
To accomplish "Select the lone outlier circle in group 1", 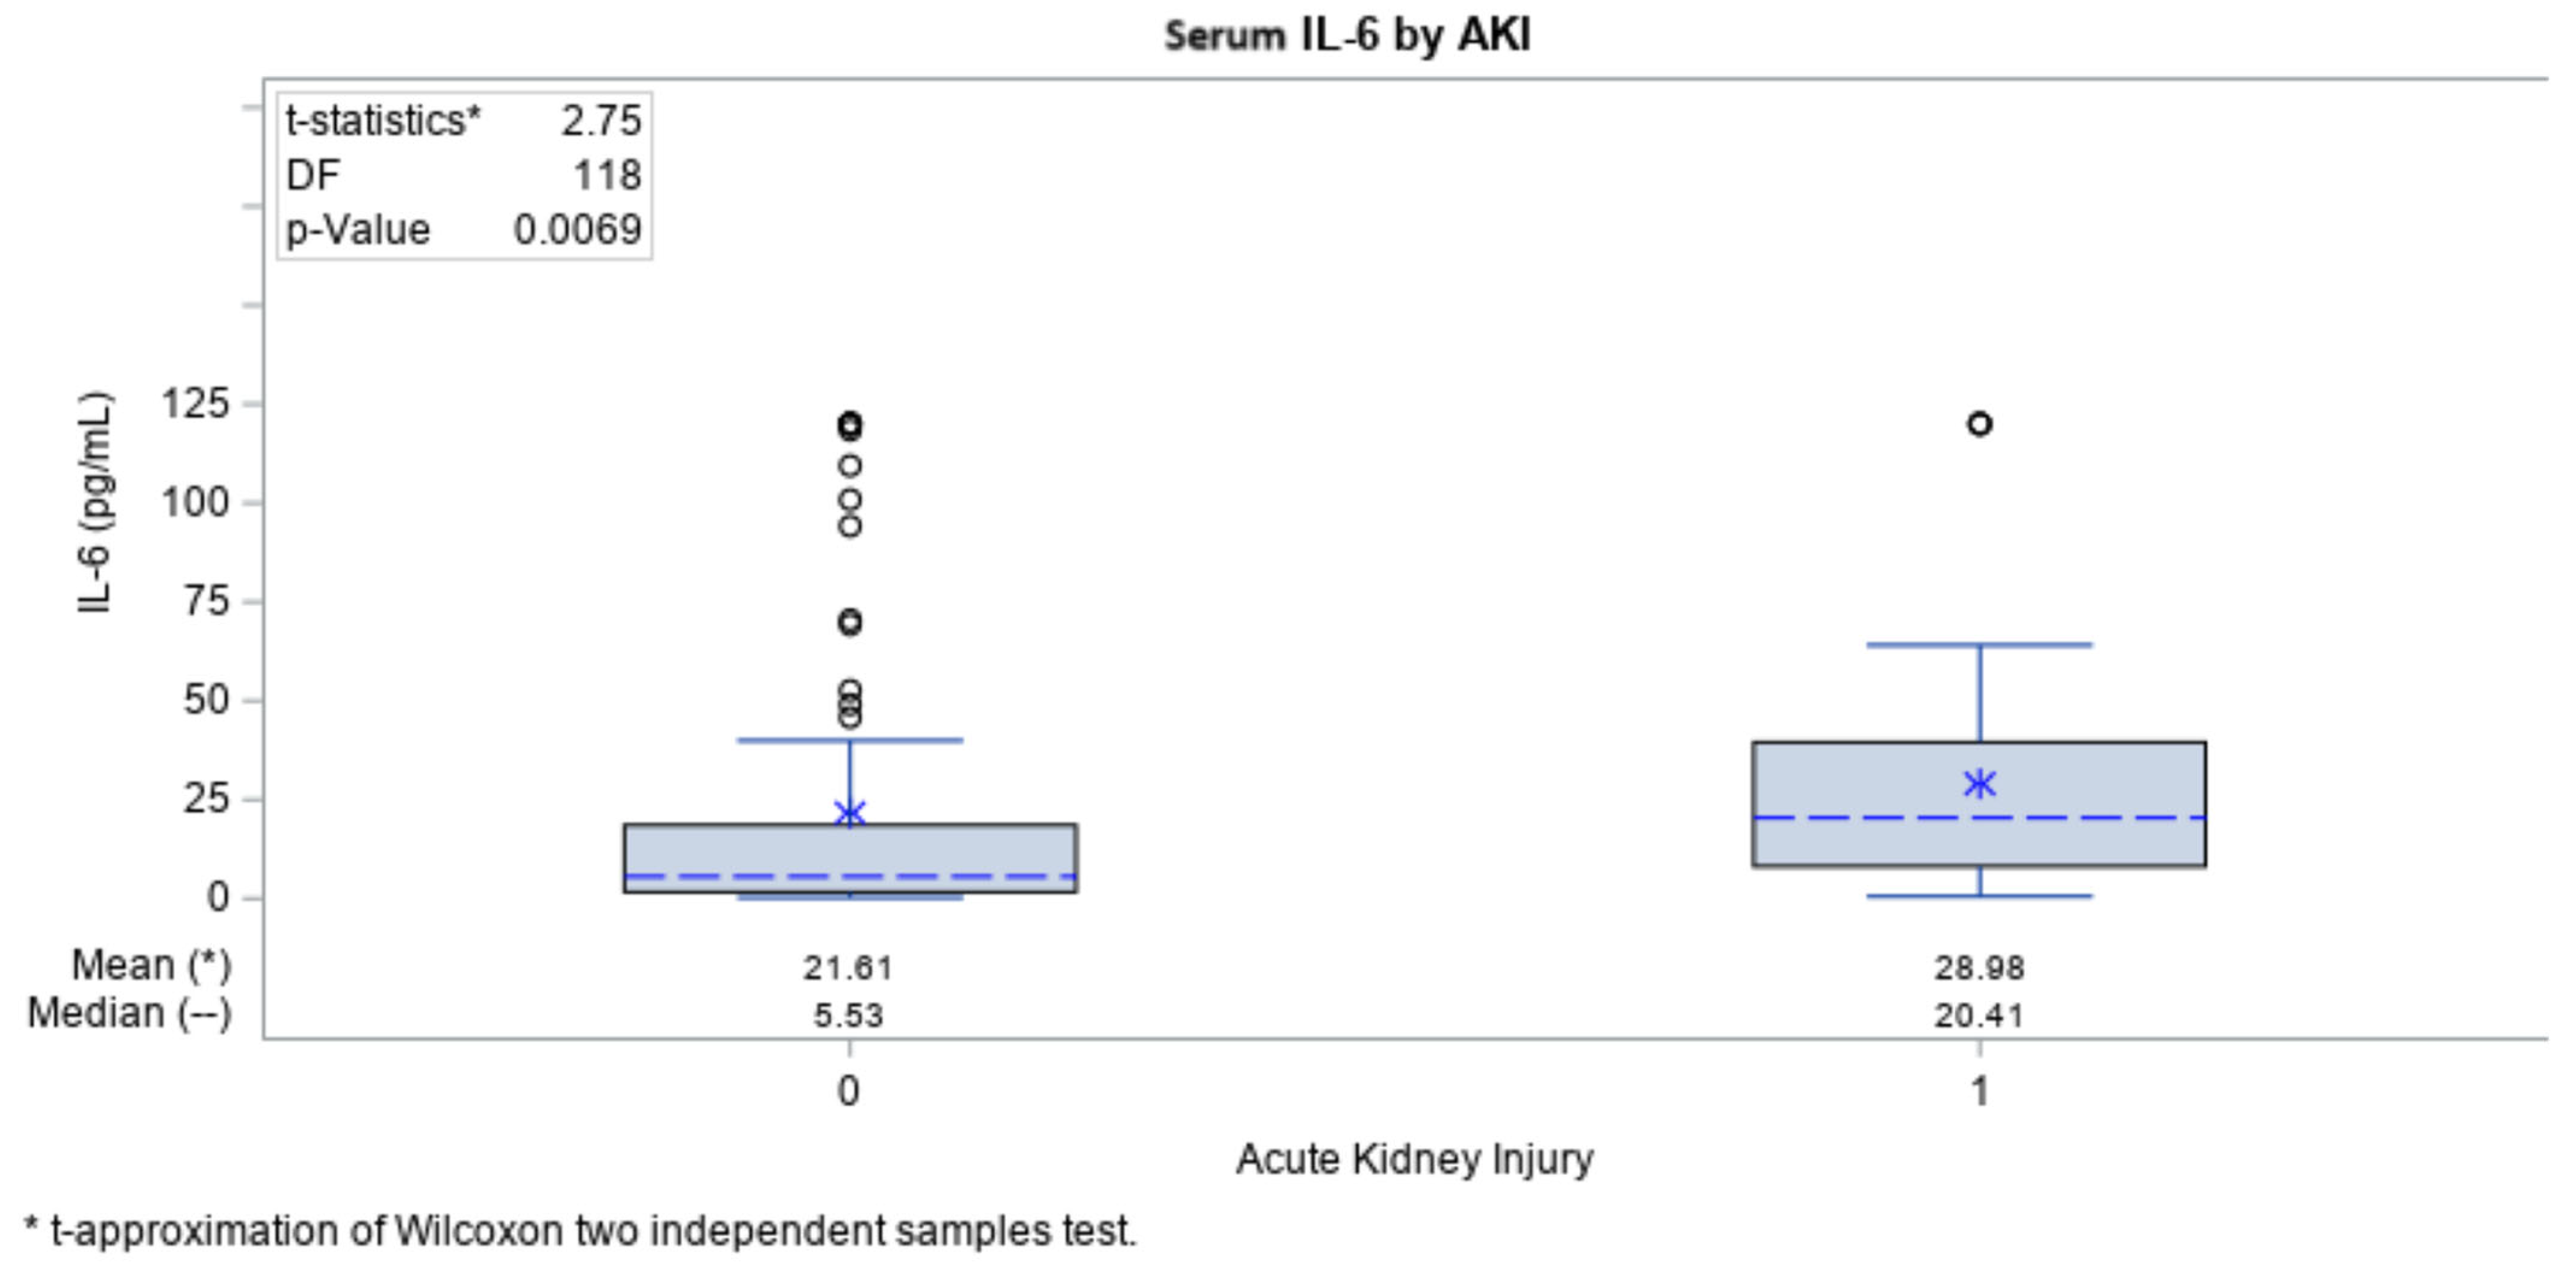I will click(1979, 424).
